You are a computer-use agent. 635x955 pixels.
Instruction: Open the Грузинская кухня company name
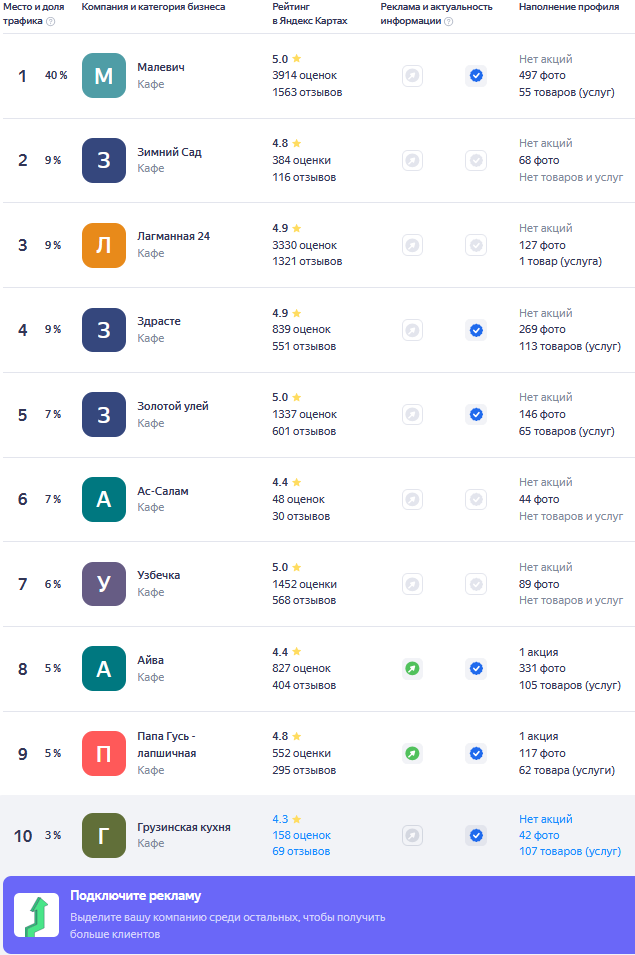[x=184, y=827]
